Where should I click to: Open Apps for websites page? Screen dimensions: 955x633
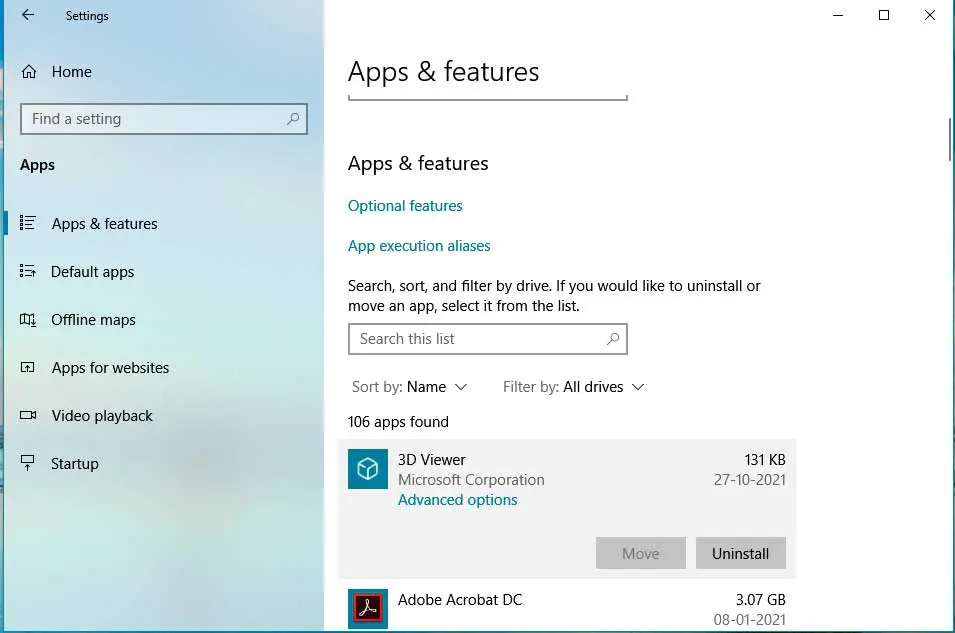[110, 368]
